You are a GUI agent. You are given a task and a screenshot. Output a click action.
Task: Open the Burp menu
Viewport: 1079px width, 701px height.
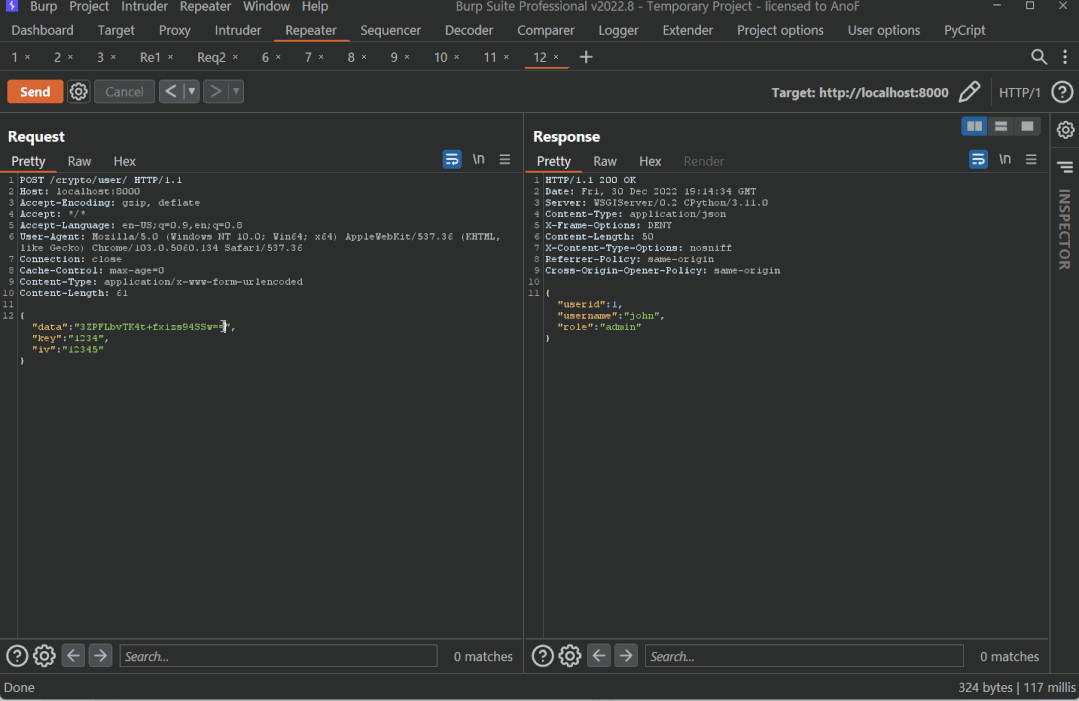tap(43, 7)
